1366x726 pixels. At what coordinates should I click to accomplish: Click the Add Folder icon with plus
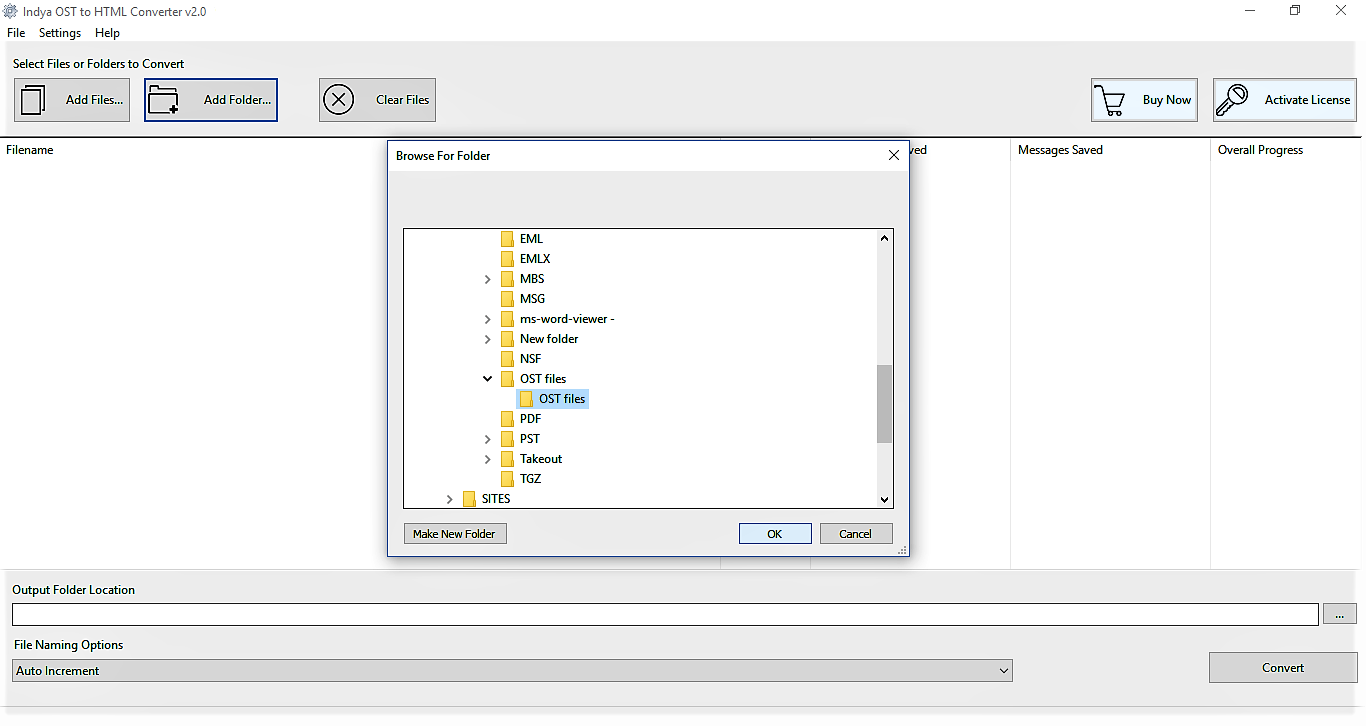coord(163,100)
